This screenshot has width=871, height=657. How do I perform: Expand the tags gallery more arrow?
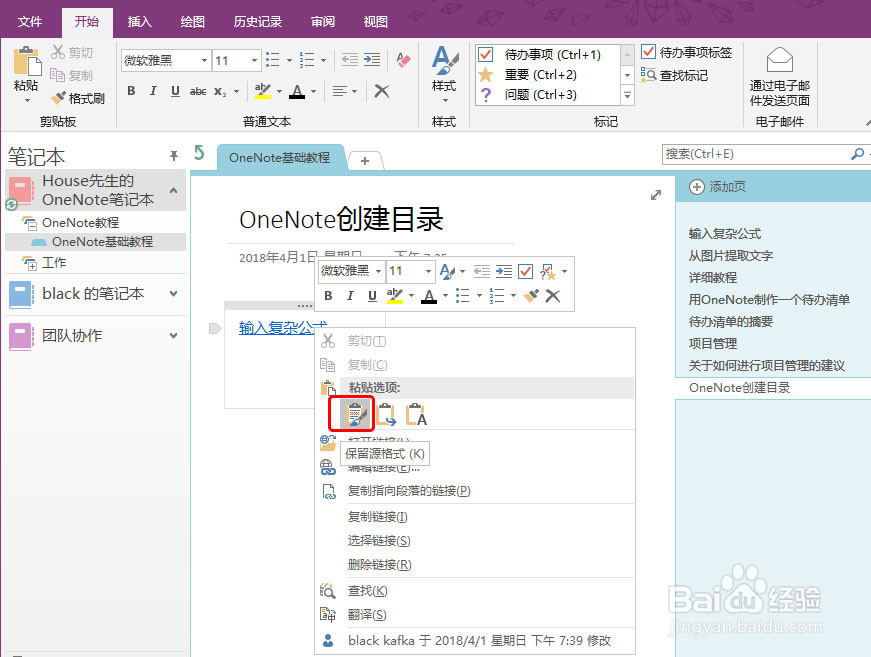pos(627,96)
